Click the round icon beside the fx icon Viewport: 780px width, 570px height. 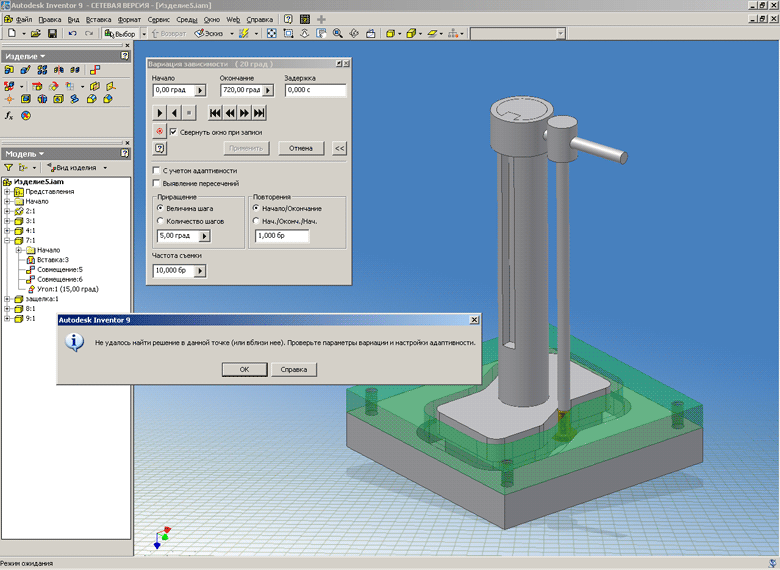point(26,115)
